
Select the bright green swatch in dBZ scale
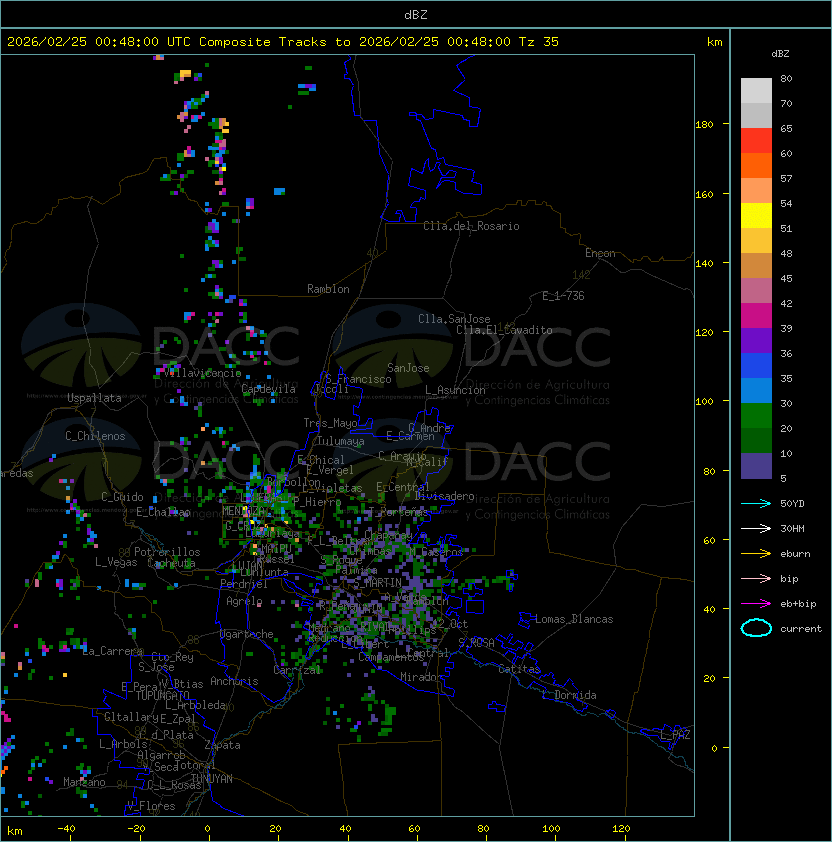click(756, 416)
